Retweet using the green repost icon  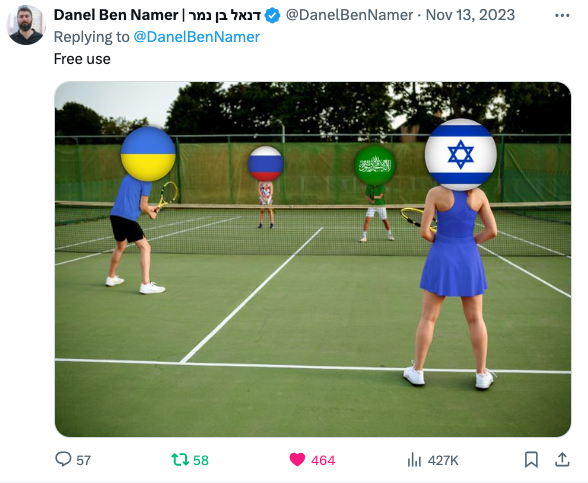pyautogui.click(x=180, y=460)
